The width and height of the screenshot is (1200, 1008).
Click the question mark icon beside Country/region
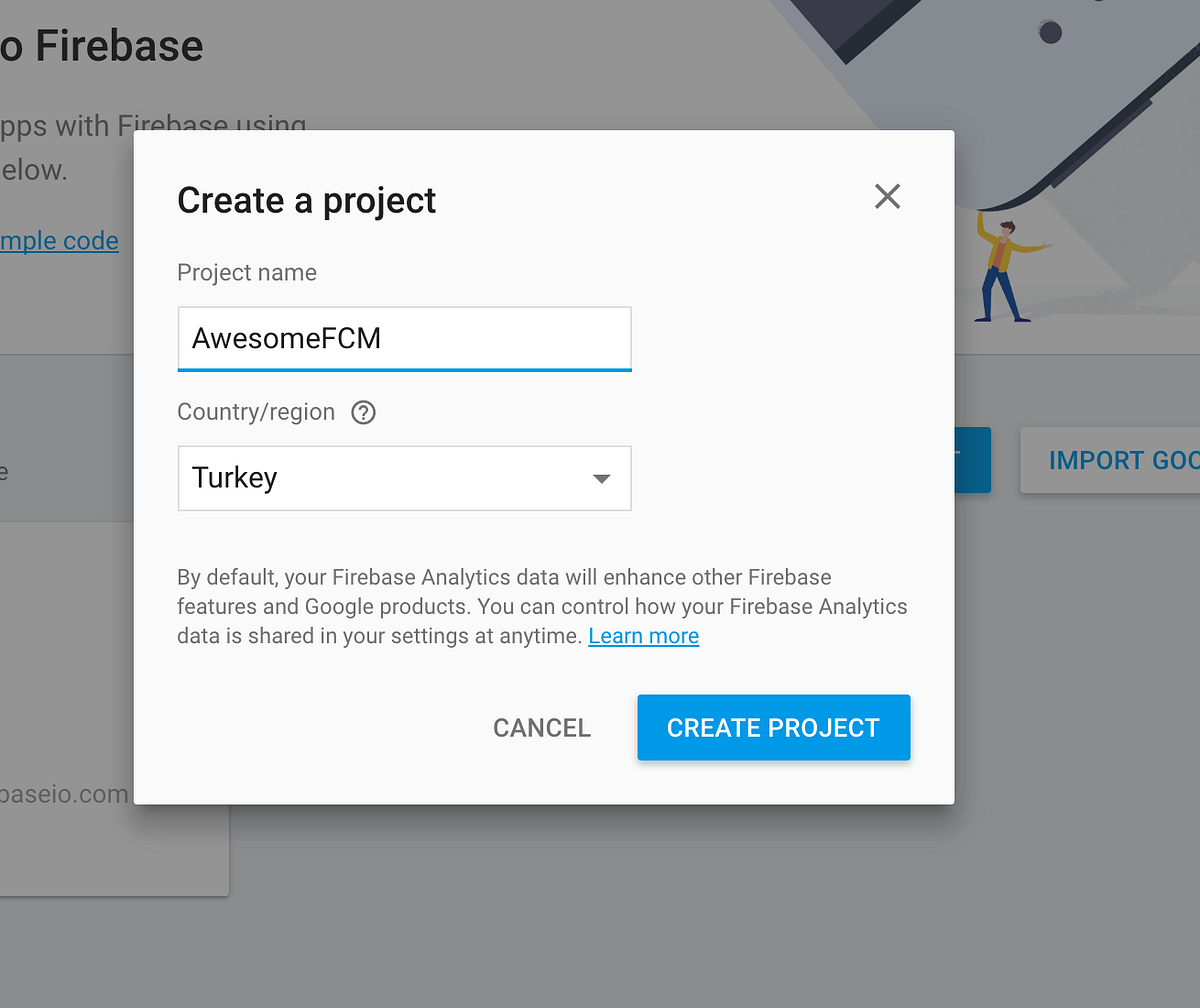click(362, 412)
